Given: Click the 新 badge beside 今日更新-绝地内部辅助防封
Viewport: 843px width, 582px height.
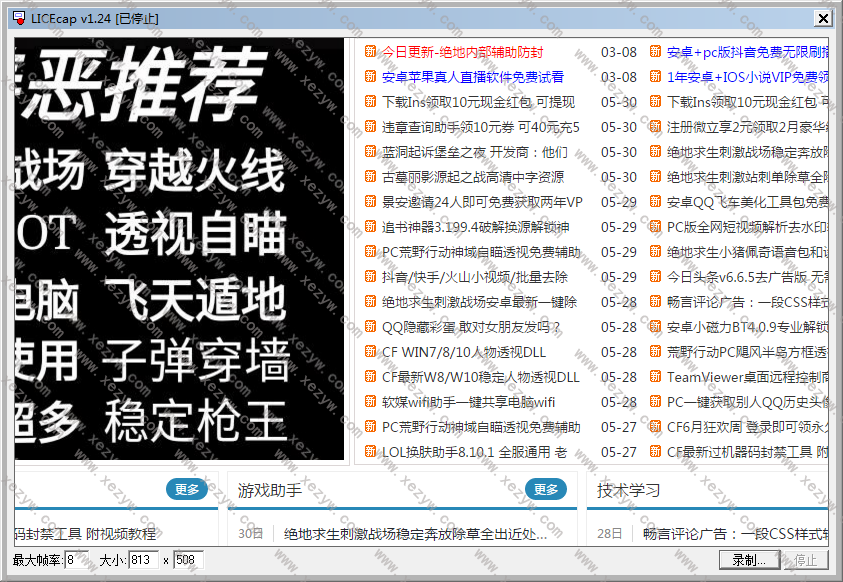Looking at the screenshot, I should [370, 52].
